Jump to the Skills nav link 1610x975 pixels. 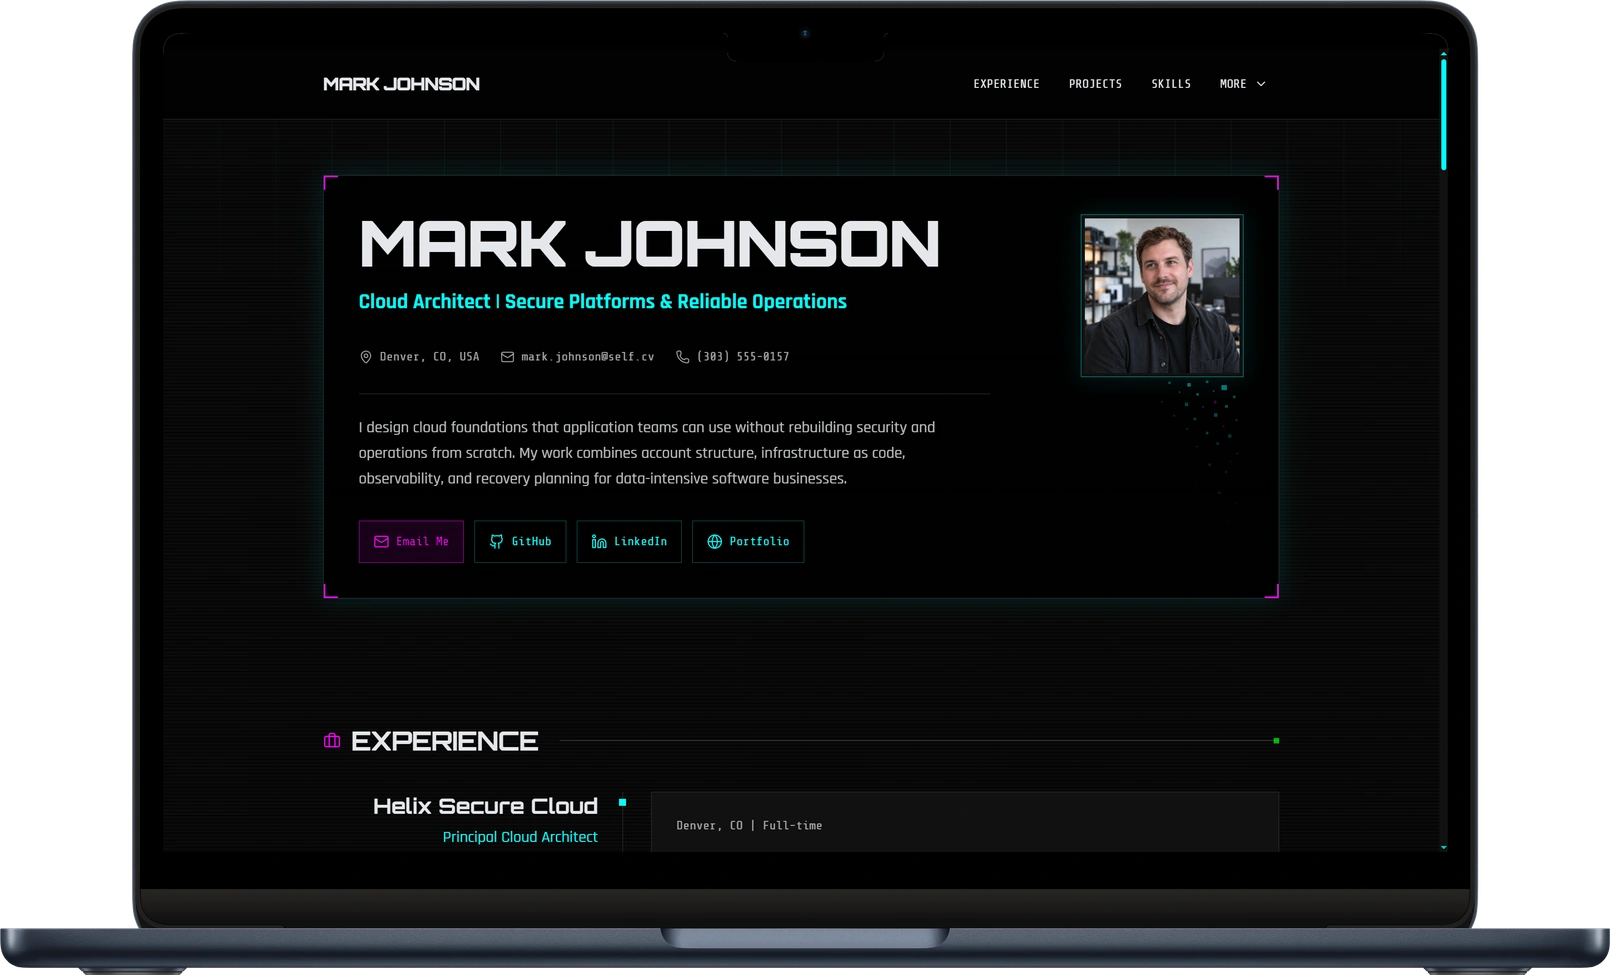[1171, 84]
